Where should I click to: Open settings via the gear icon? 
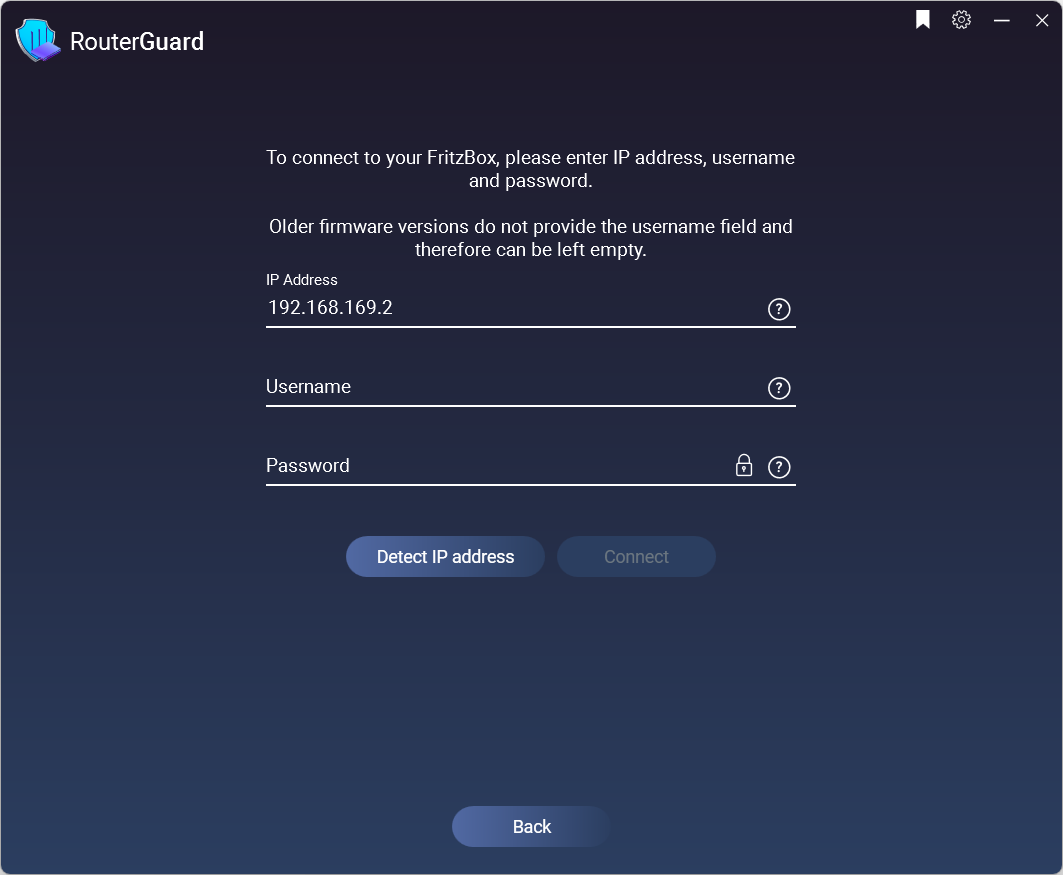pos(961,20)
